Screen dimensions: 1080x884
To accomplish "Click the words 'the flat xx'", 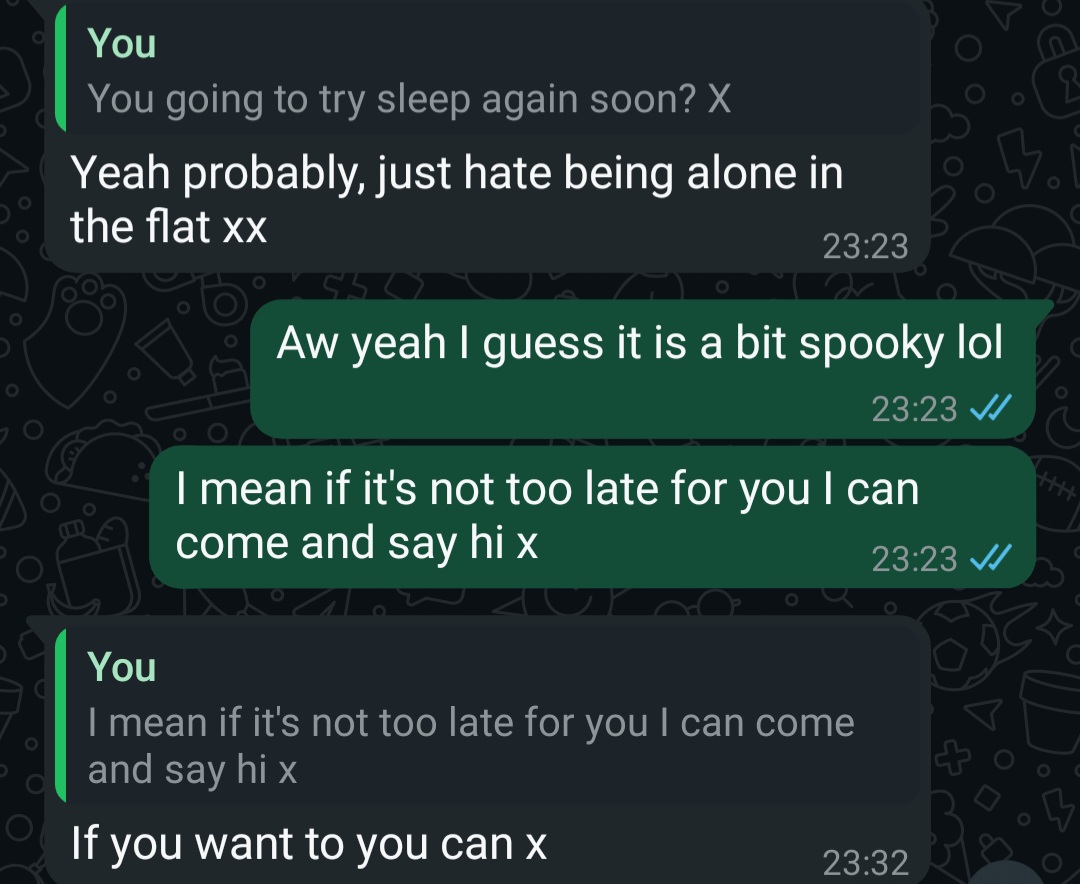I will click(x=168, y=227).
